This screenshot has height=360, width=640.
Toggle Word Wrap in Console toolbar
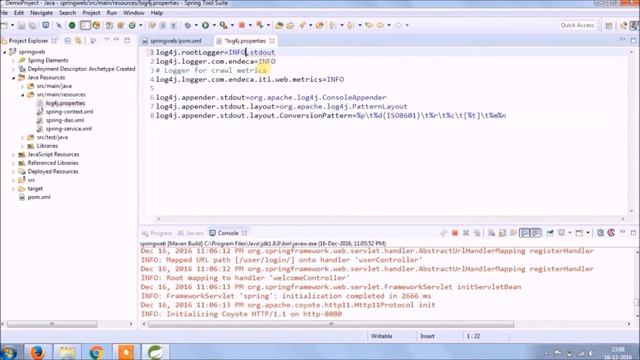(513, 233)
